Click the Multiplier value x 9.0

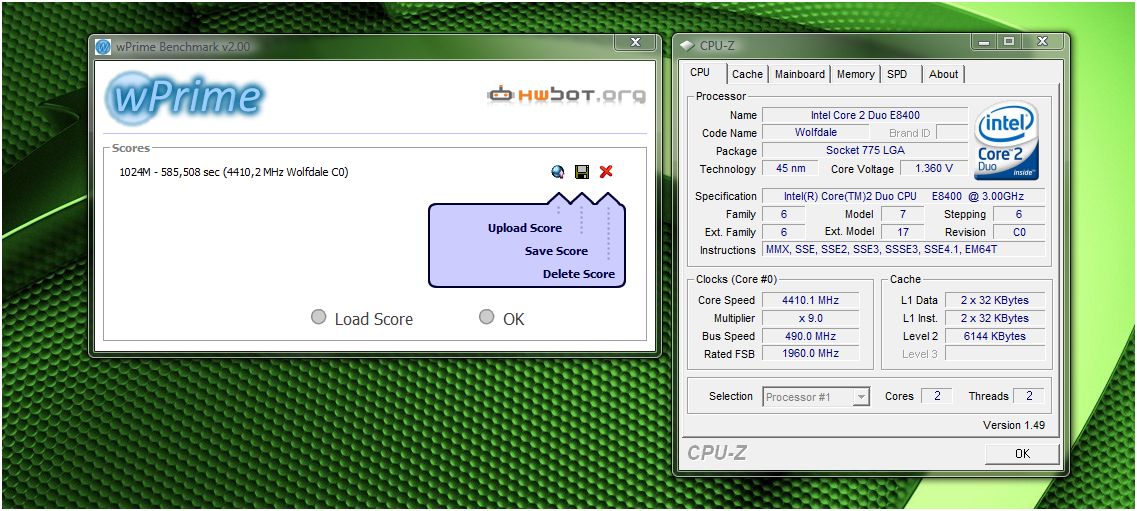(x=811, y=318)
